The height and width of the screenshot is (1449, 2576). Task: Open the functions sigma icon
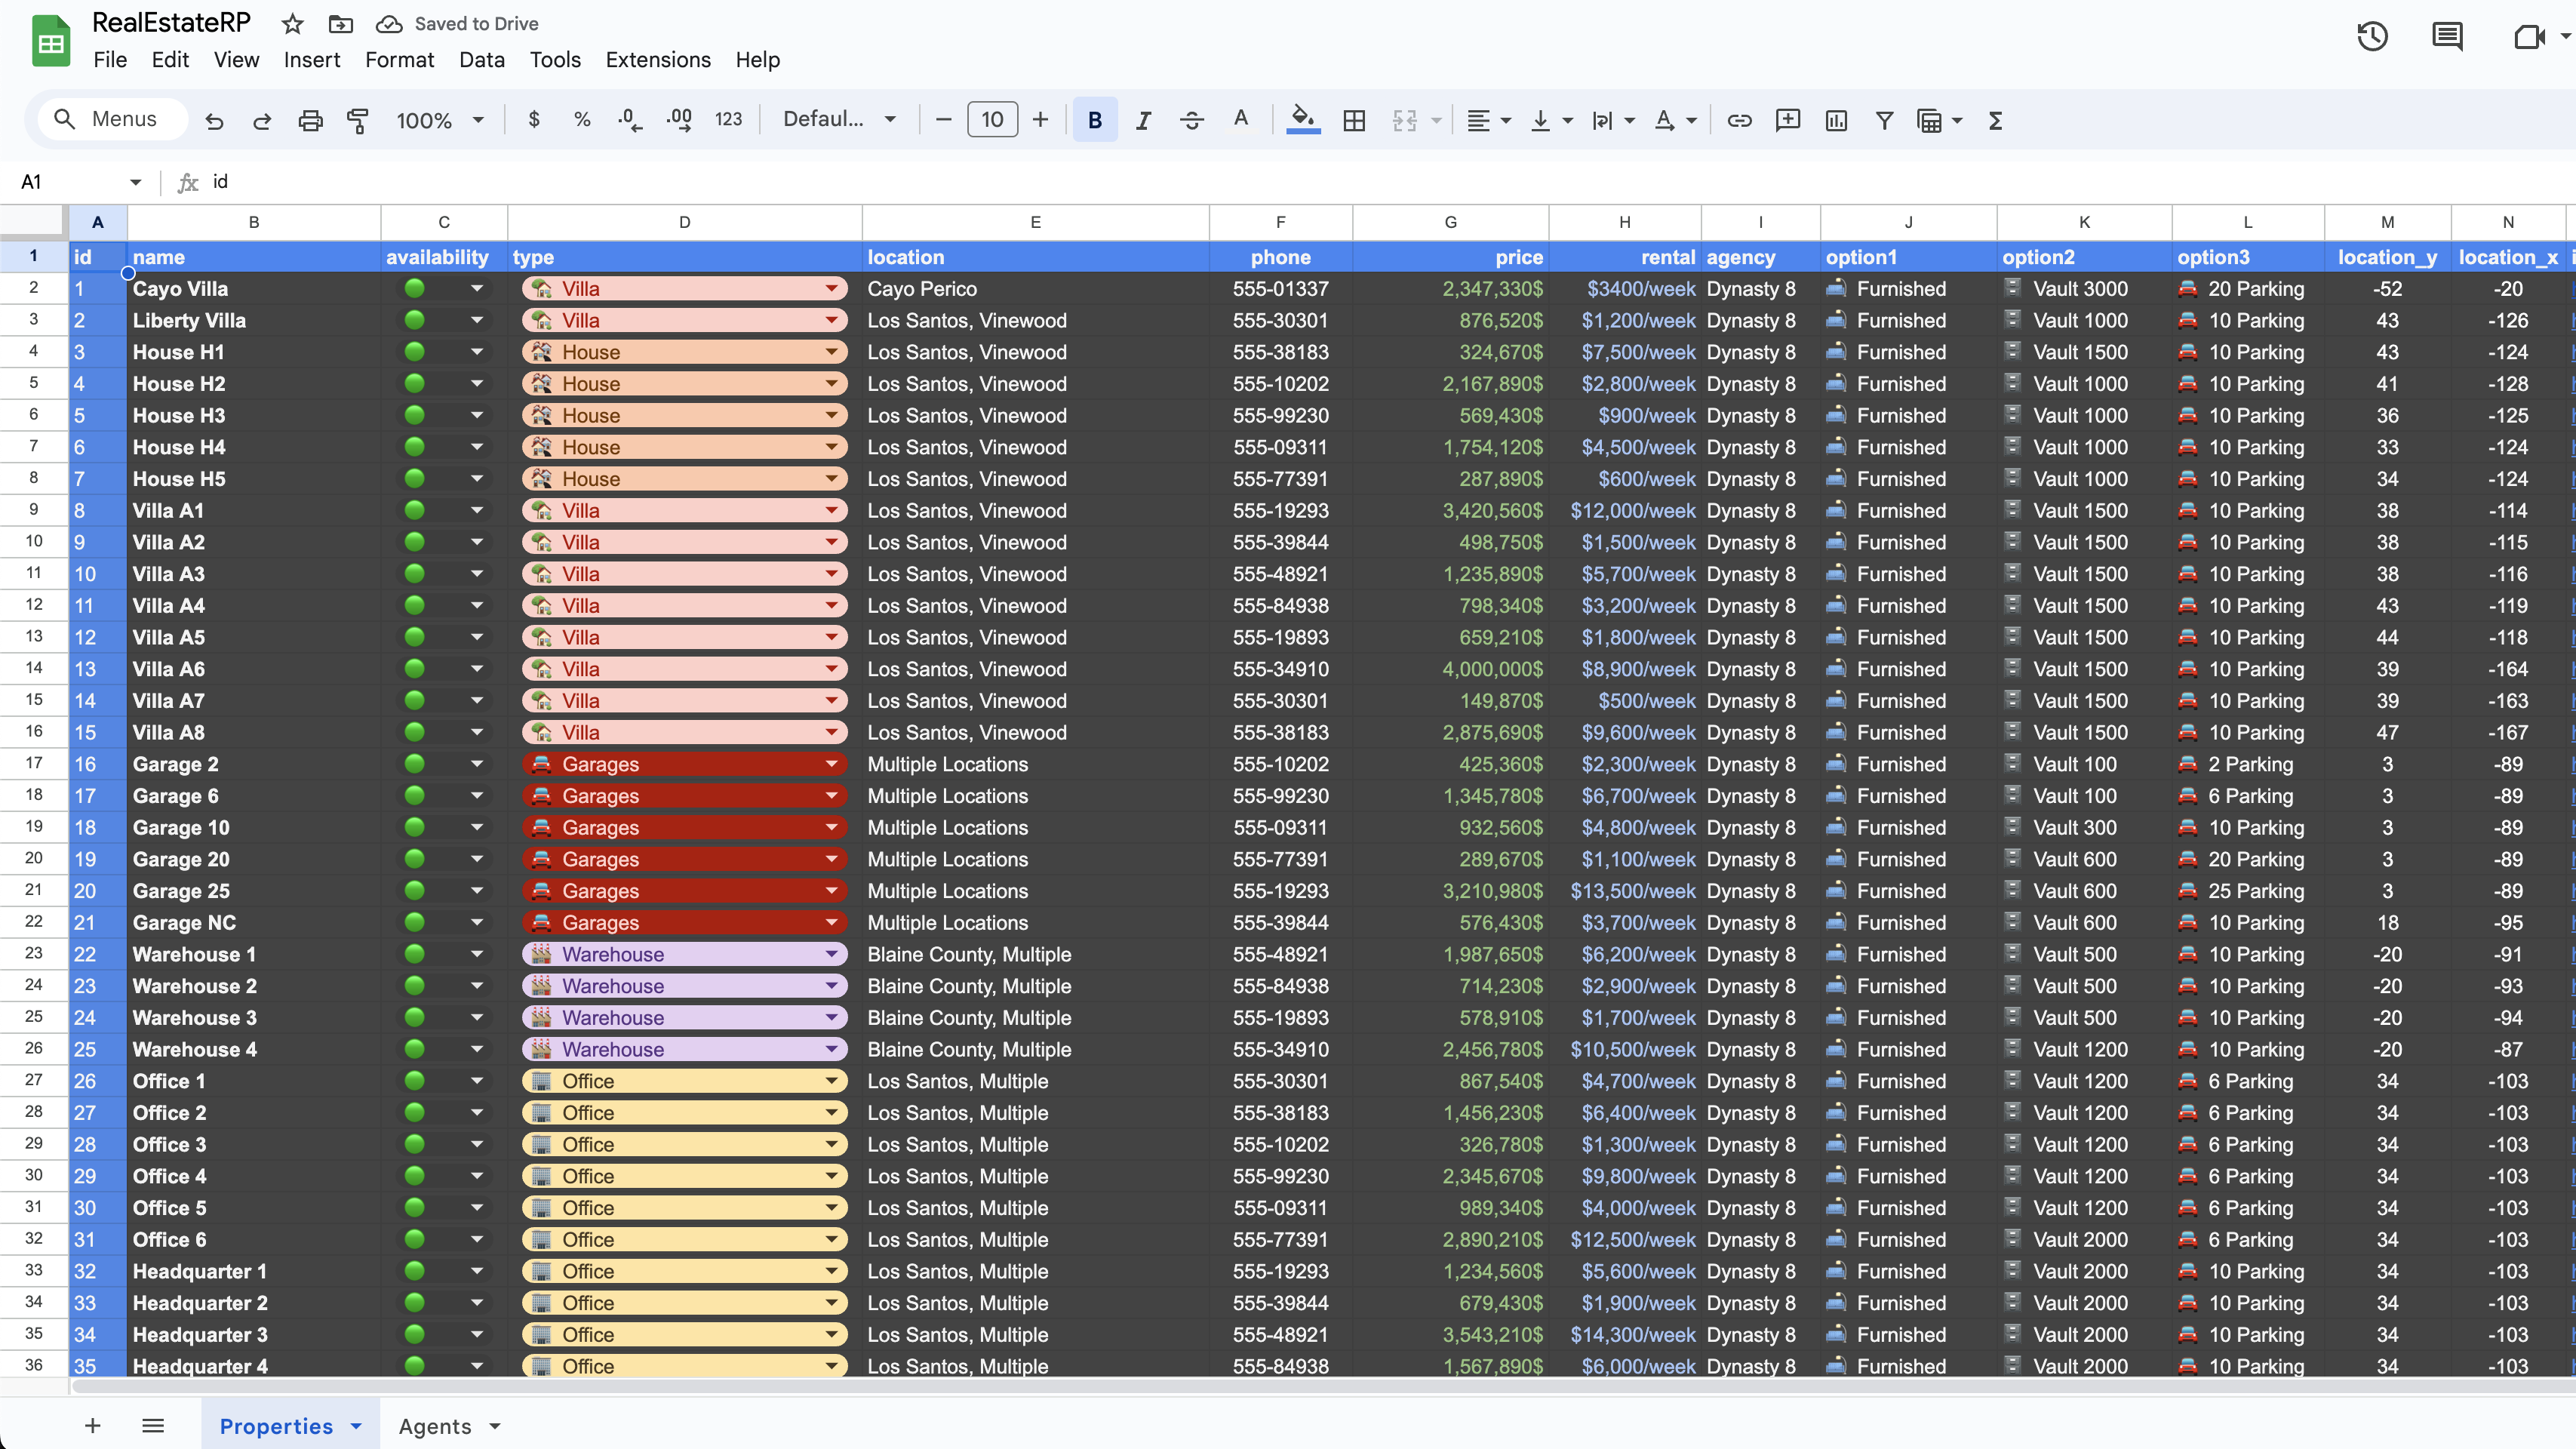tap(1995, 120)
